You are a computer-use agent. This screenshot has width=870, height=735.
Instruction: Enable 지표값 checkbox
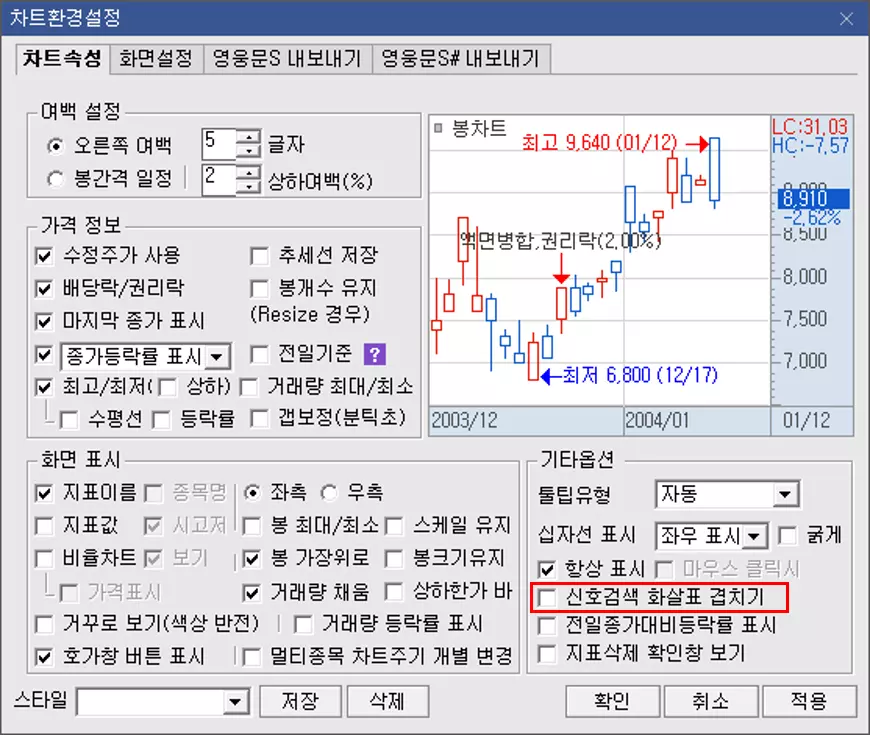(x=44, y=526)
